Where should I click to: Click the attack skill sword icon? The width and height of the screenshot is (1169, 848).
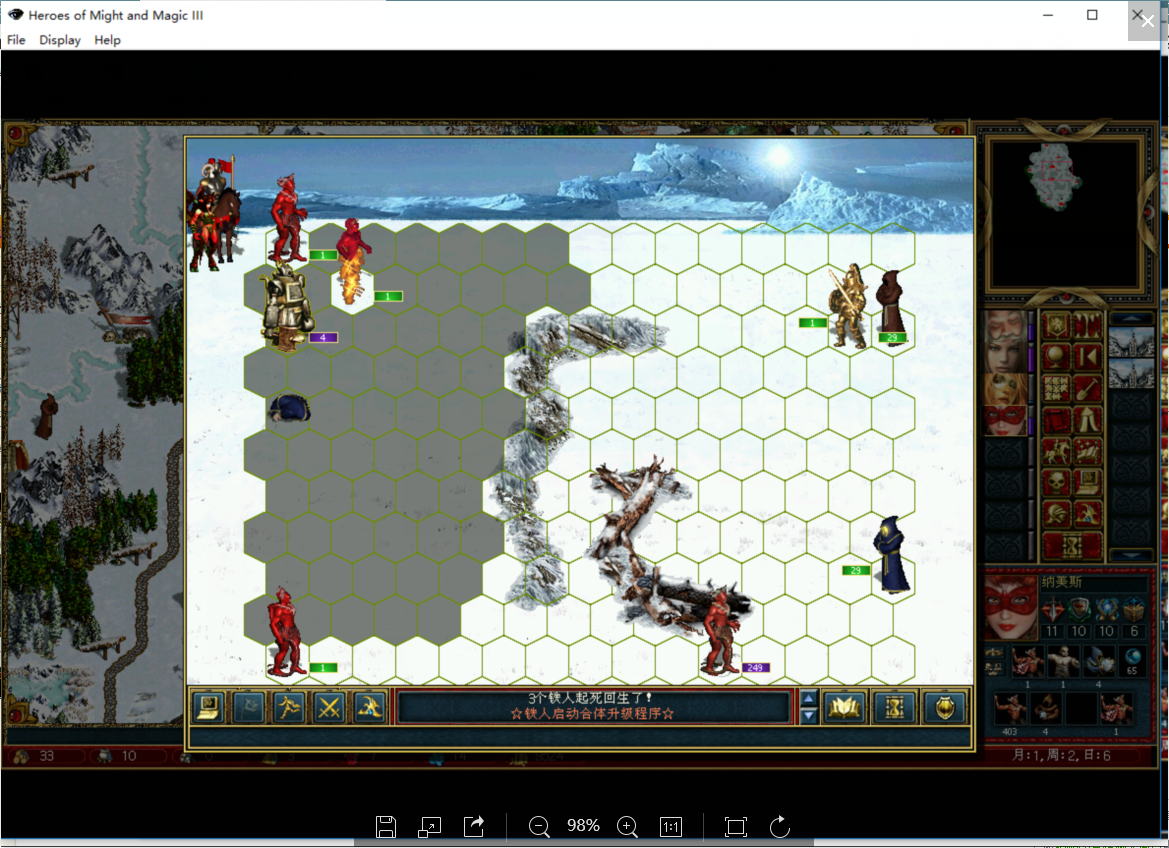[x=1052, y=610]
